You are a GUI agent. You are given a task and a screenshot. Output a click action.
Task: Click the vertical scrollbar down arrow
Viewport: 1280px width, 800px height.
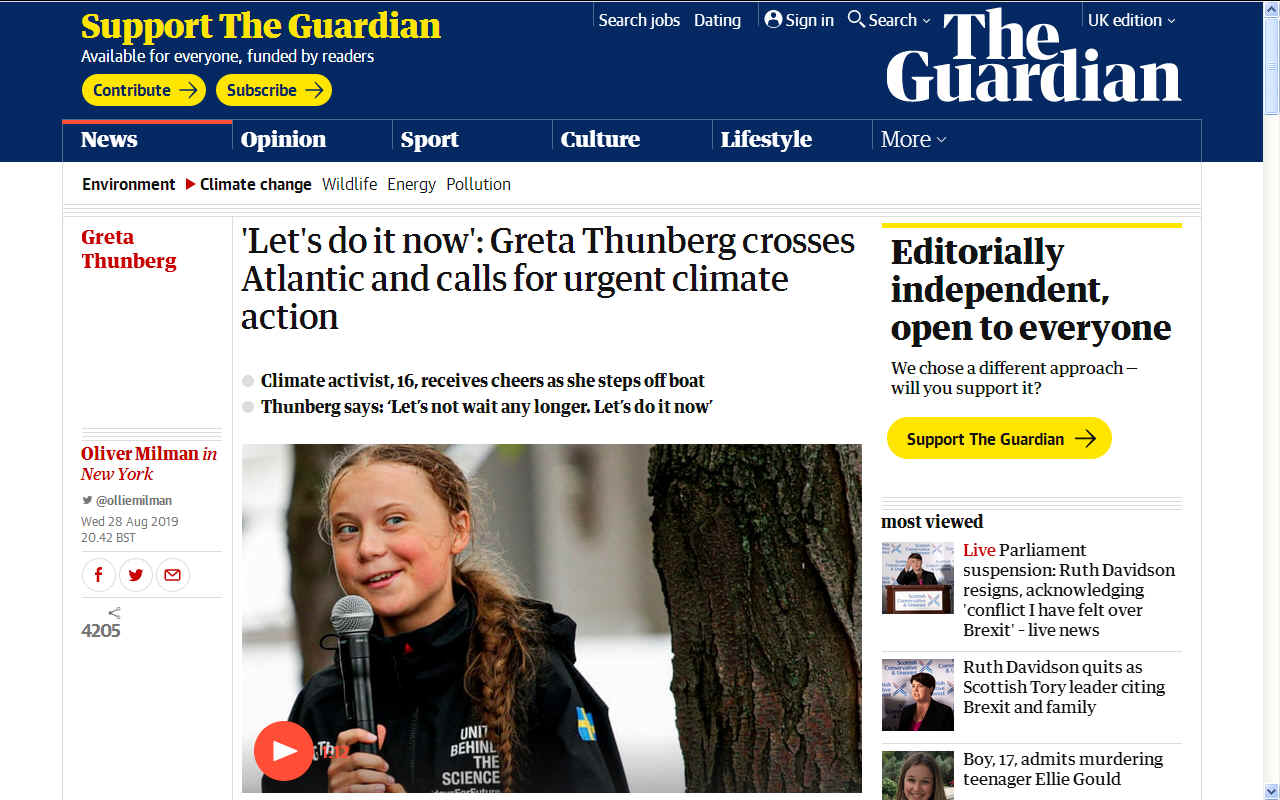tap(1271, 791)
